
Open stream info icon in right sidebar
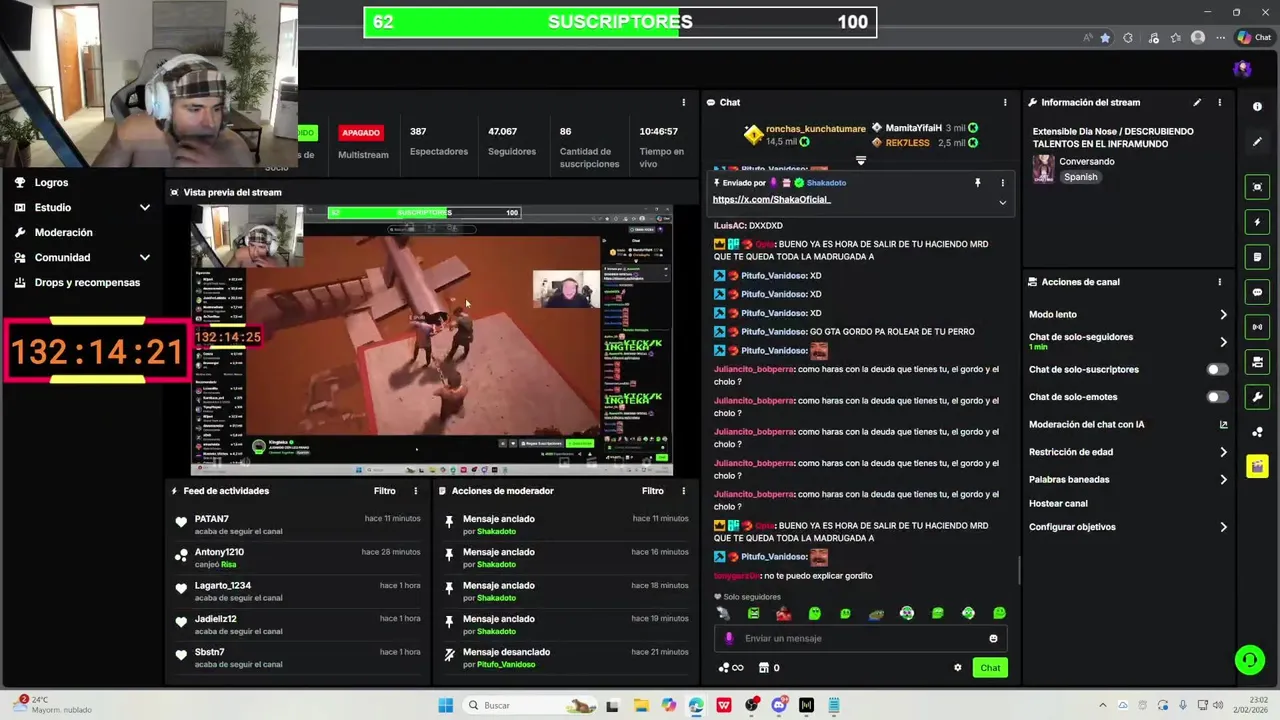pyautogui.click(x=1257, y=107)
